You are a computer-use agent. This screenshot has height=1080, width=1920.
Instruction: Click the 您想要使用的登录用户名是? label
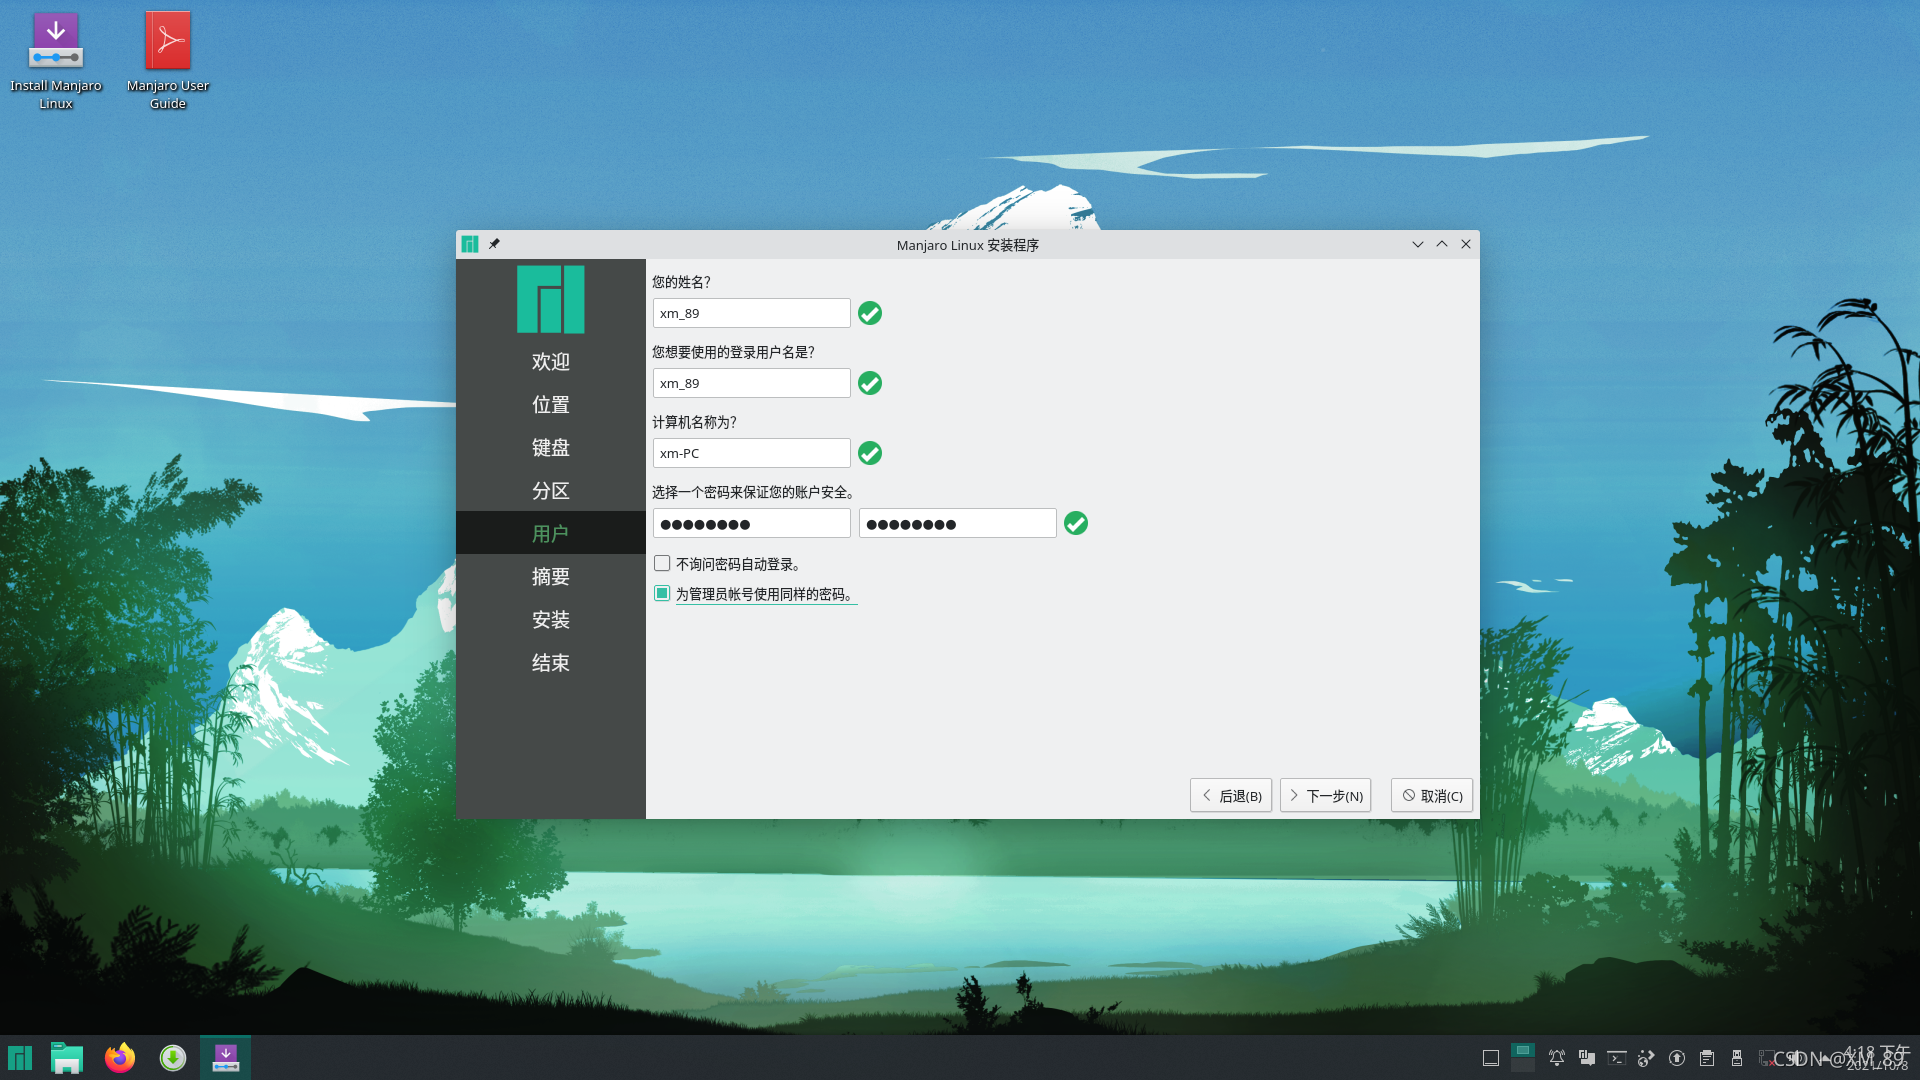(733, 352)
